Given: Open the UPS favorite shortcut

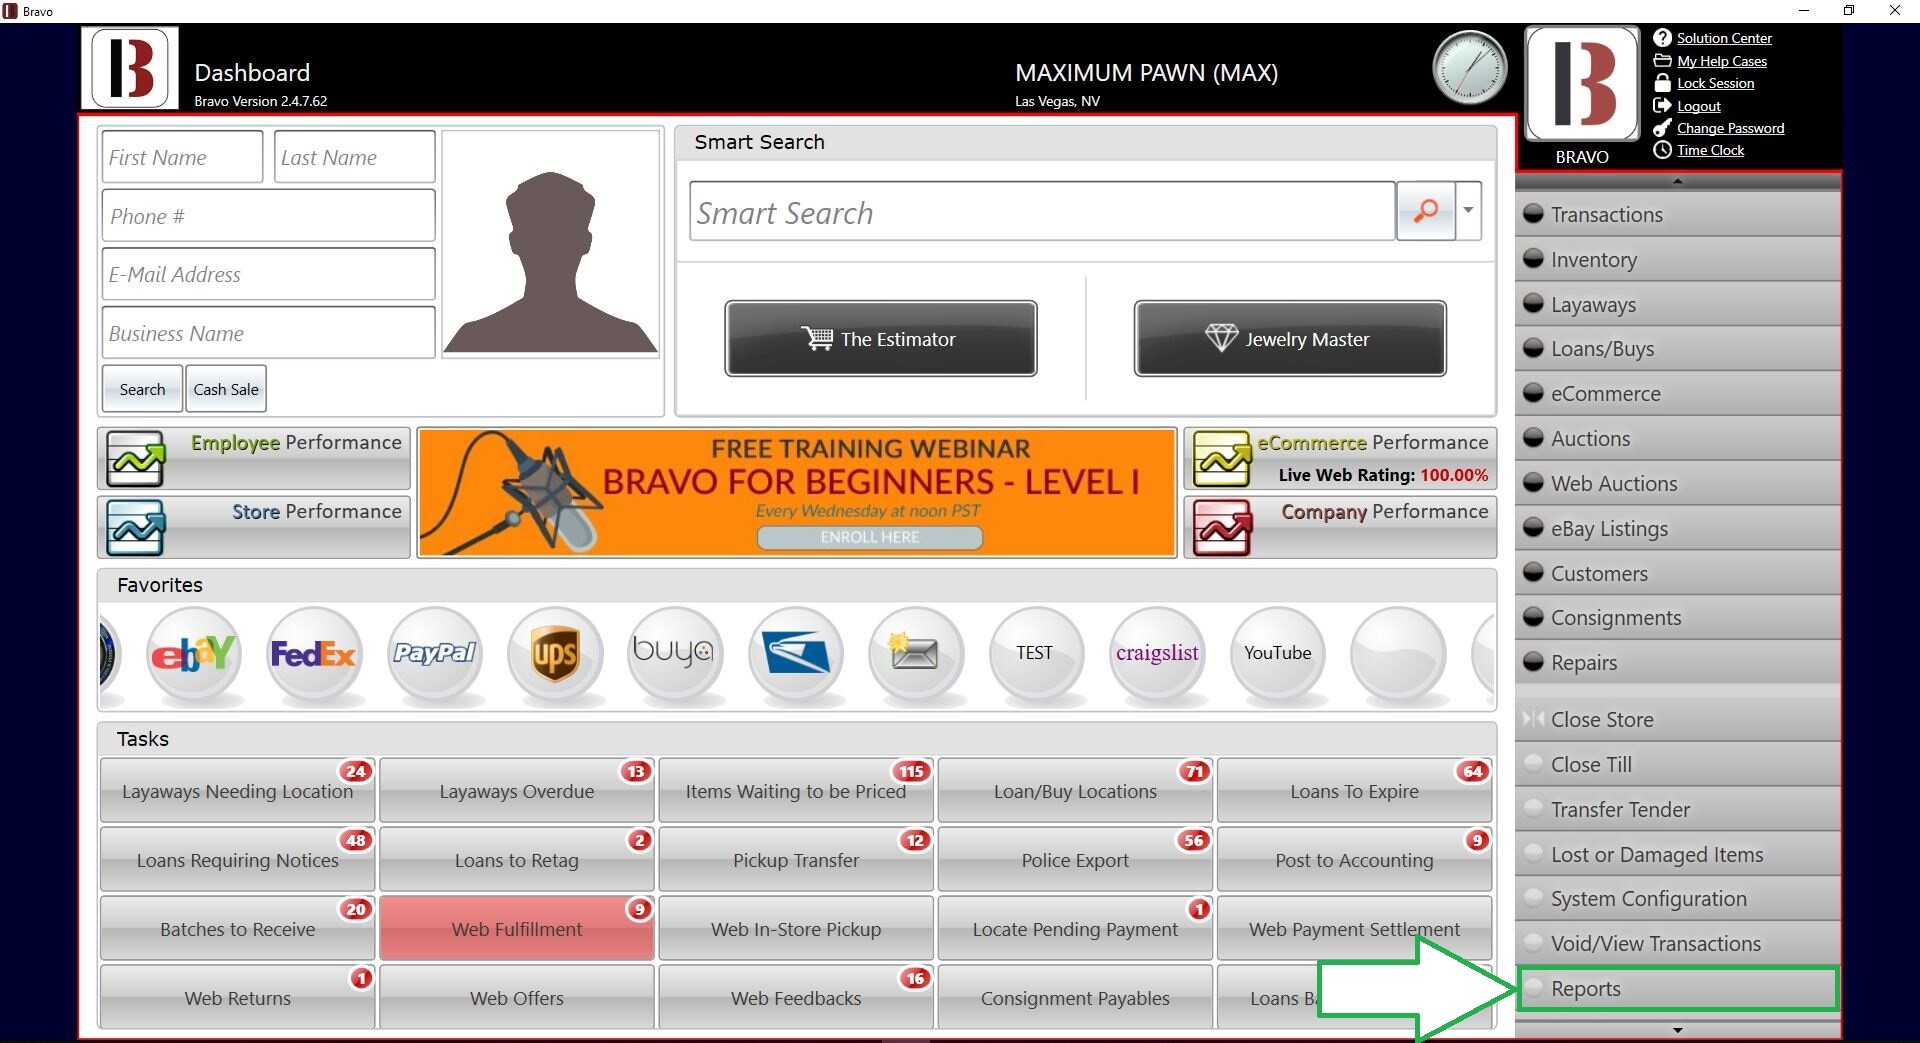Looking at the screenshot, I should (x=555, y=654).
